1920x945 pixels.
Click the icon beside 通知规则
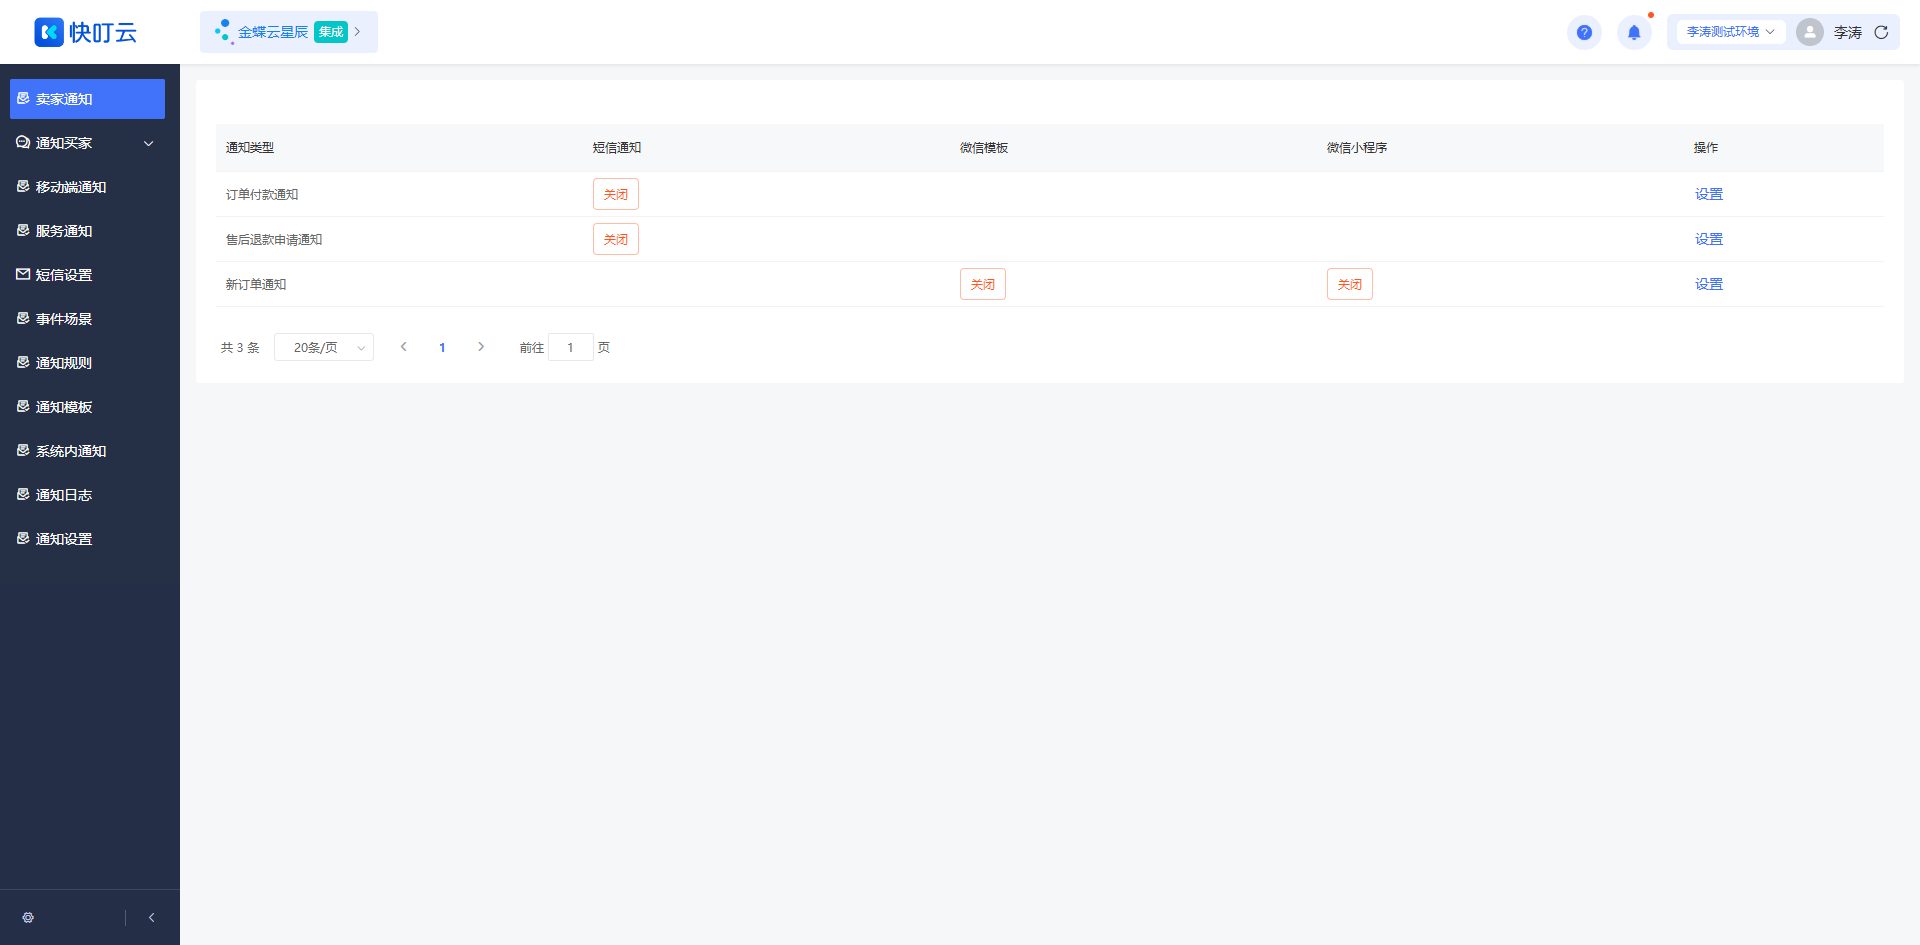click(x=23, y=362)
